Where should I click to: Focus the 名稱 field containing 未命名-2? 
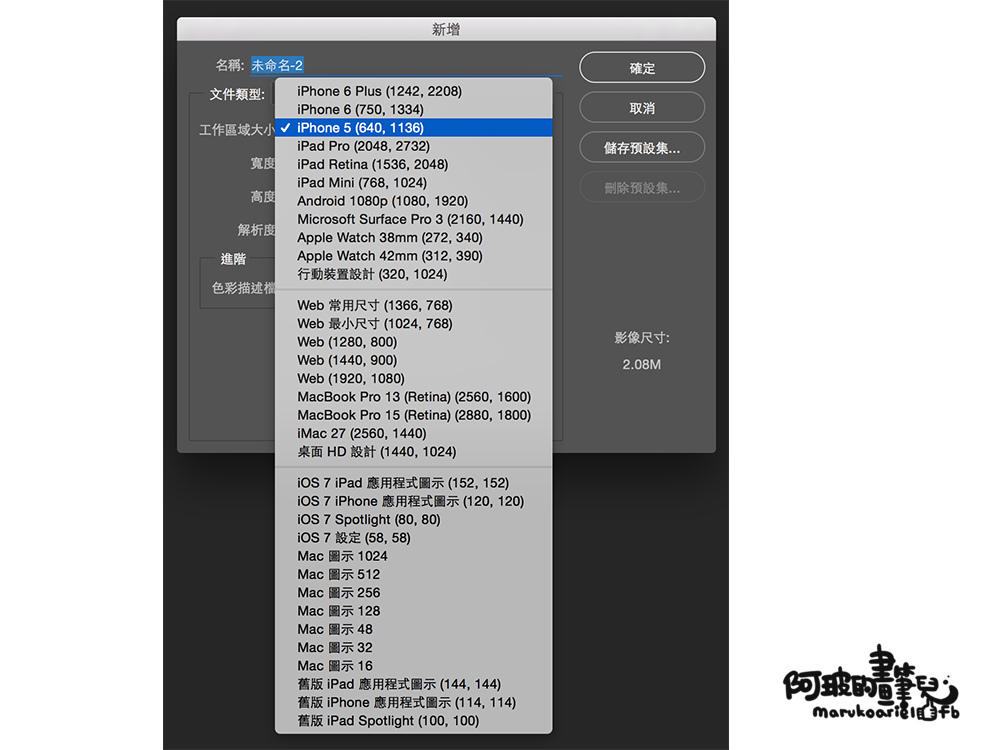[406, 65]
